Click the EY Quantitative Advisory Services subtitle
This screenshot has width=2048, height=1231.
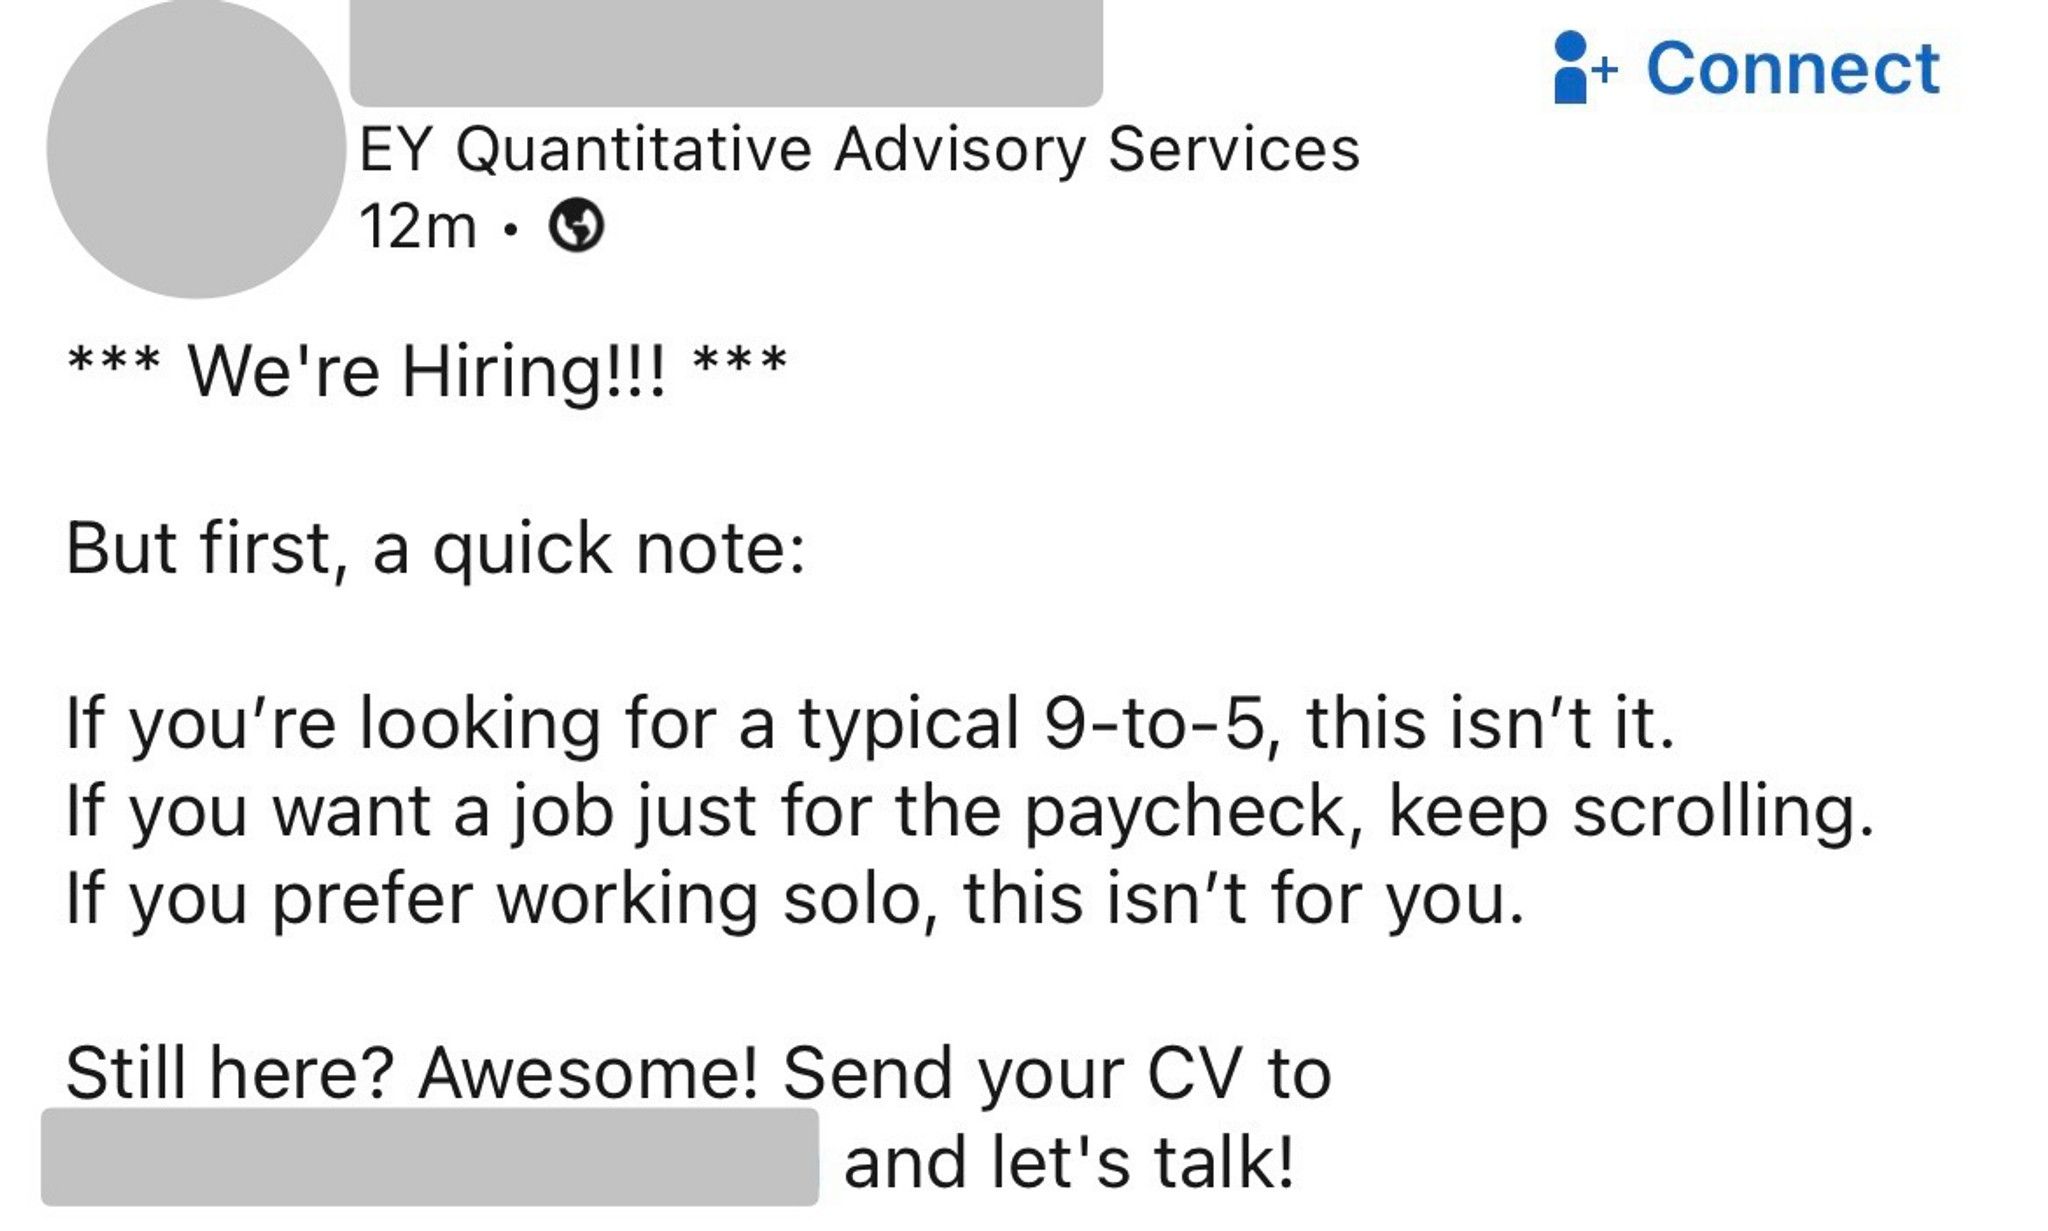pos(860,150)
